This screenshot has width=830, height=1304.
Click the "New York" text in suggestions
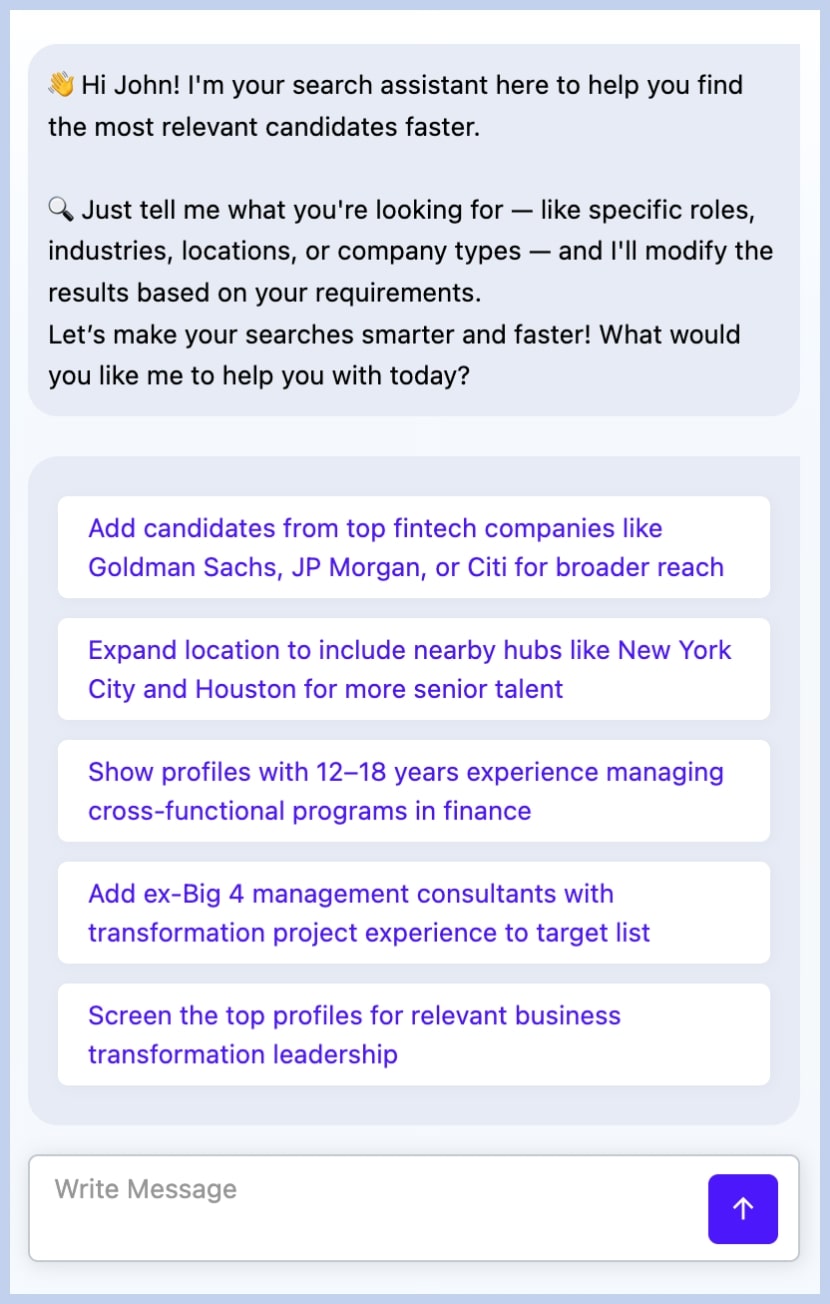click(x=675, y=650)
